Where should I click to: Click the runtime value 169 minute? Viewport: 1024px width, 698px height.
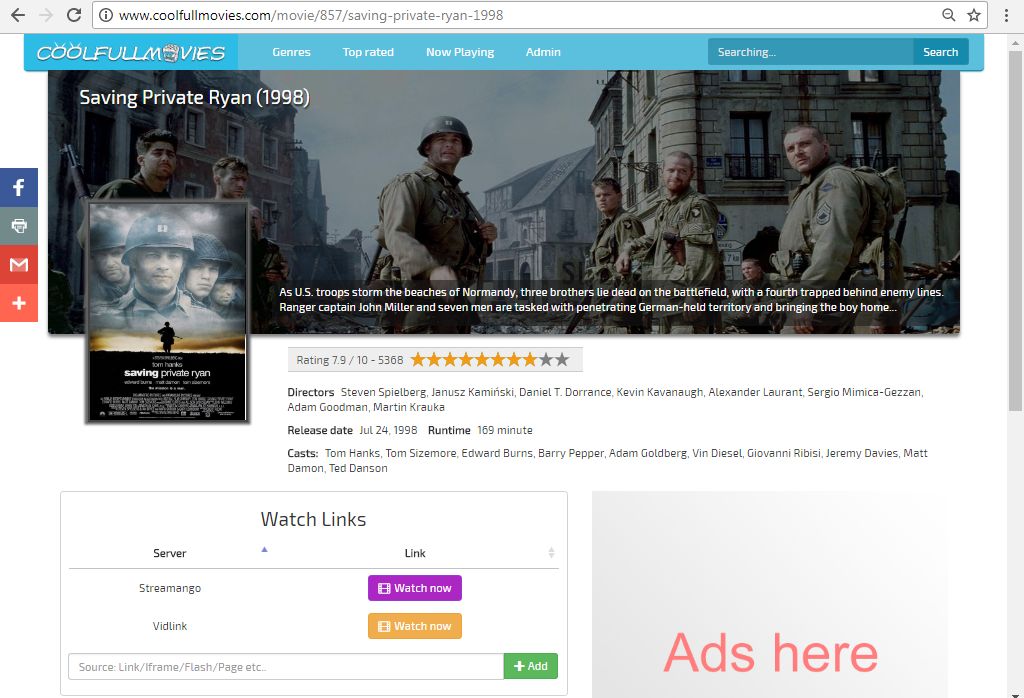(x=505, y=430)
